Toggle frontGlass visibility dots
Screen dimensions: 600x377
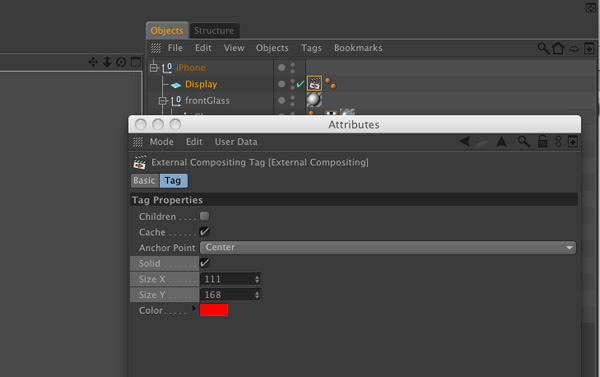click(x=293, y=101)
